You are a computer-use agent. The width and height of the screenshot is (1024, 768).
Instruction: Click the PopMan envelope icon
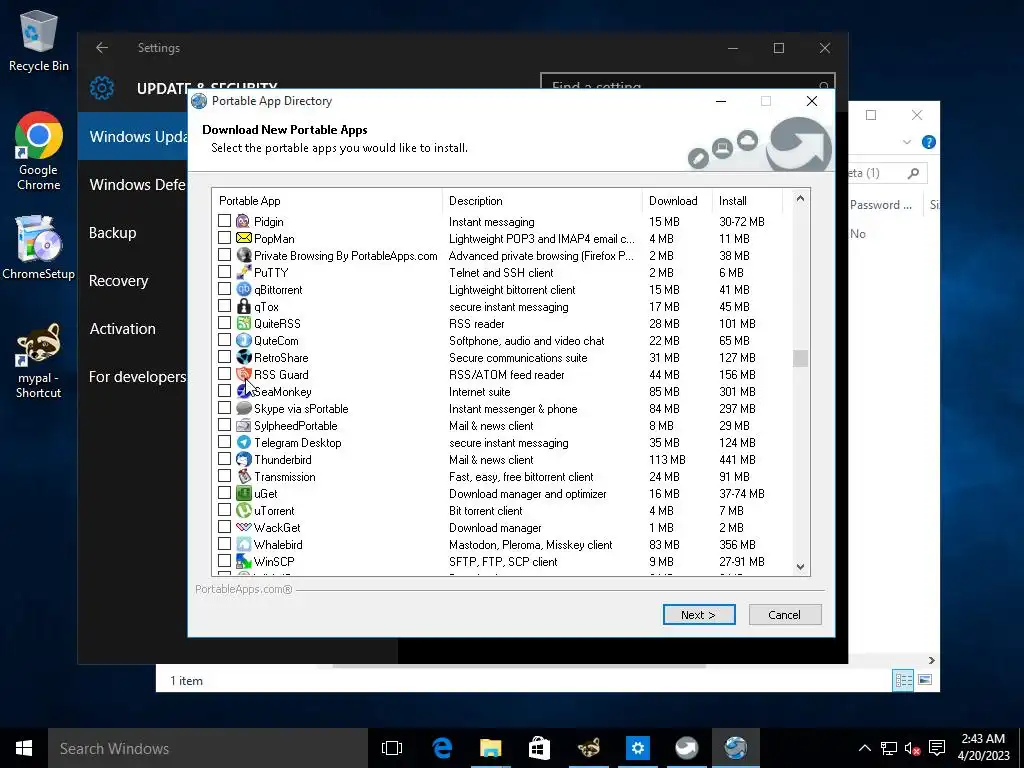pyautogui.click(x=244, y=238)
